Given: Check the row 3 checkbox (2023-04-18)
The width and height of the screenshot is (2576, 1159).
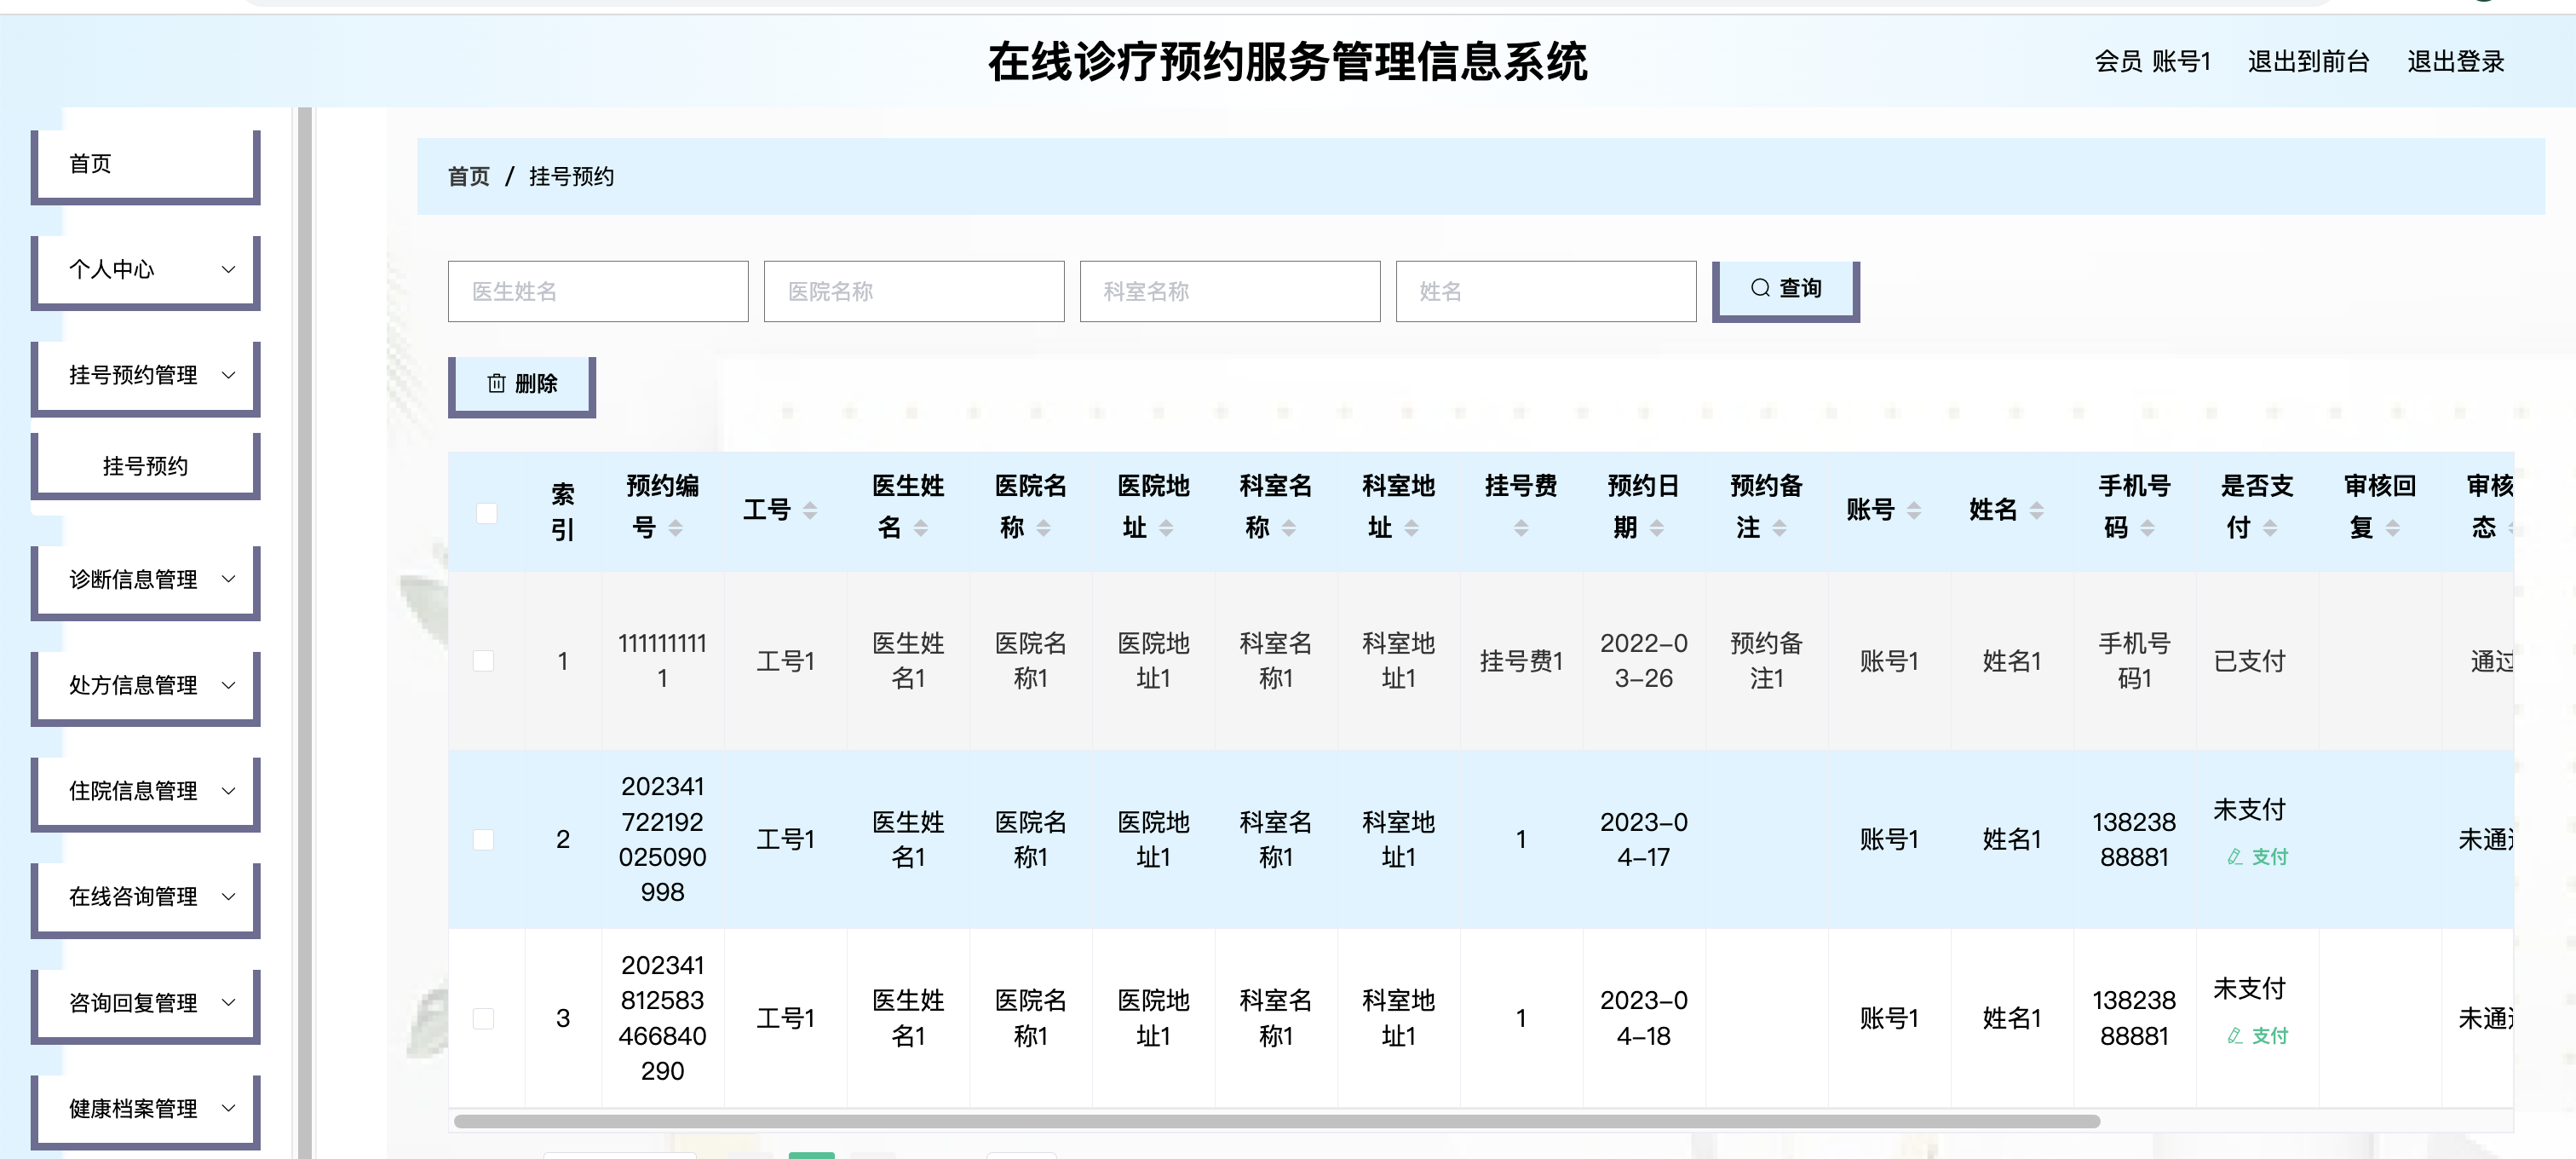Looking at the screenshot, I should (x=484, y=1018).
